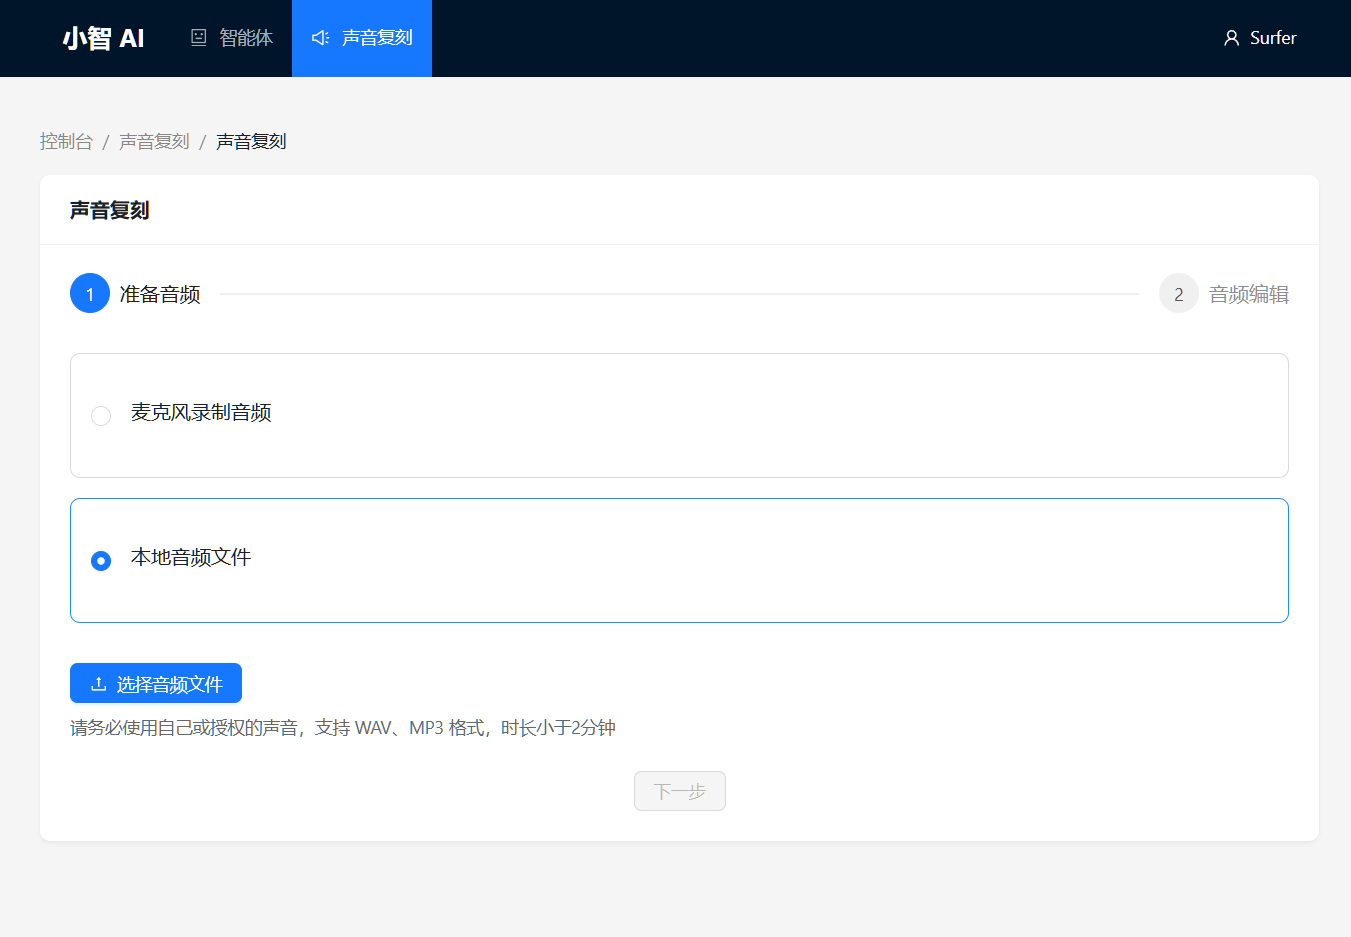This screenshot has width=1351, height=937.
Task: Switch to the 智能体 tab label
Action: point(246,38)
